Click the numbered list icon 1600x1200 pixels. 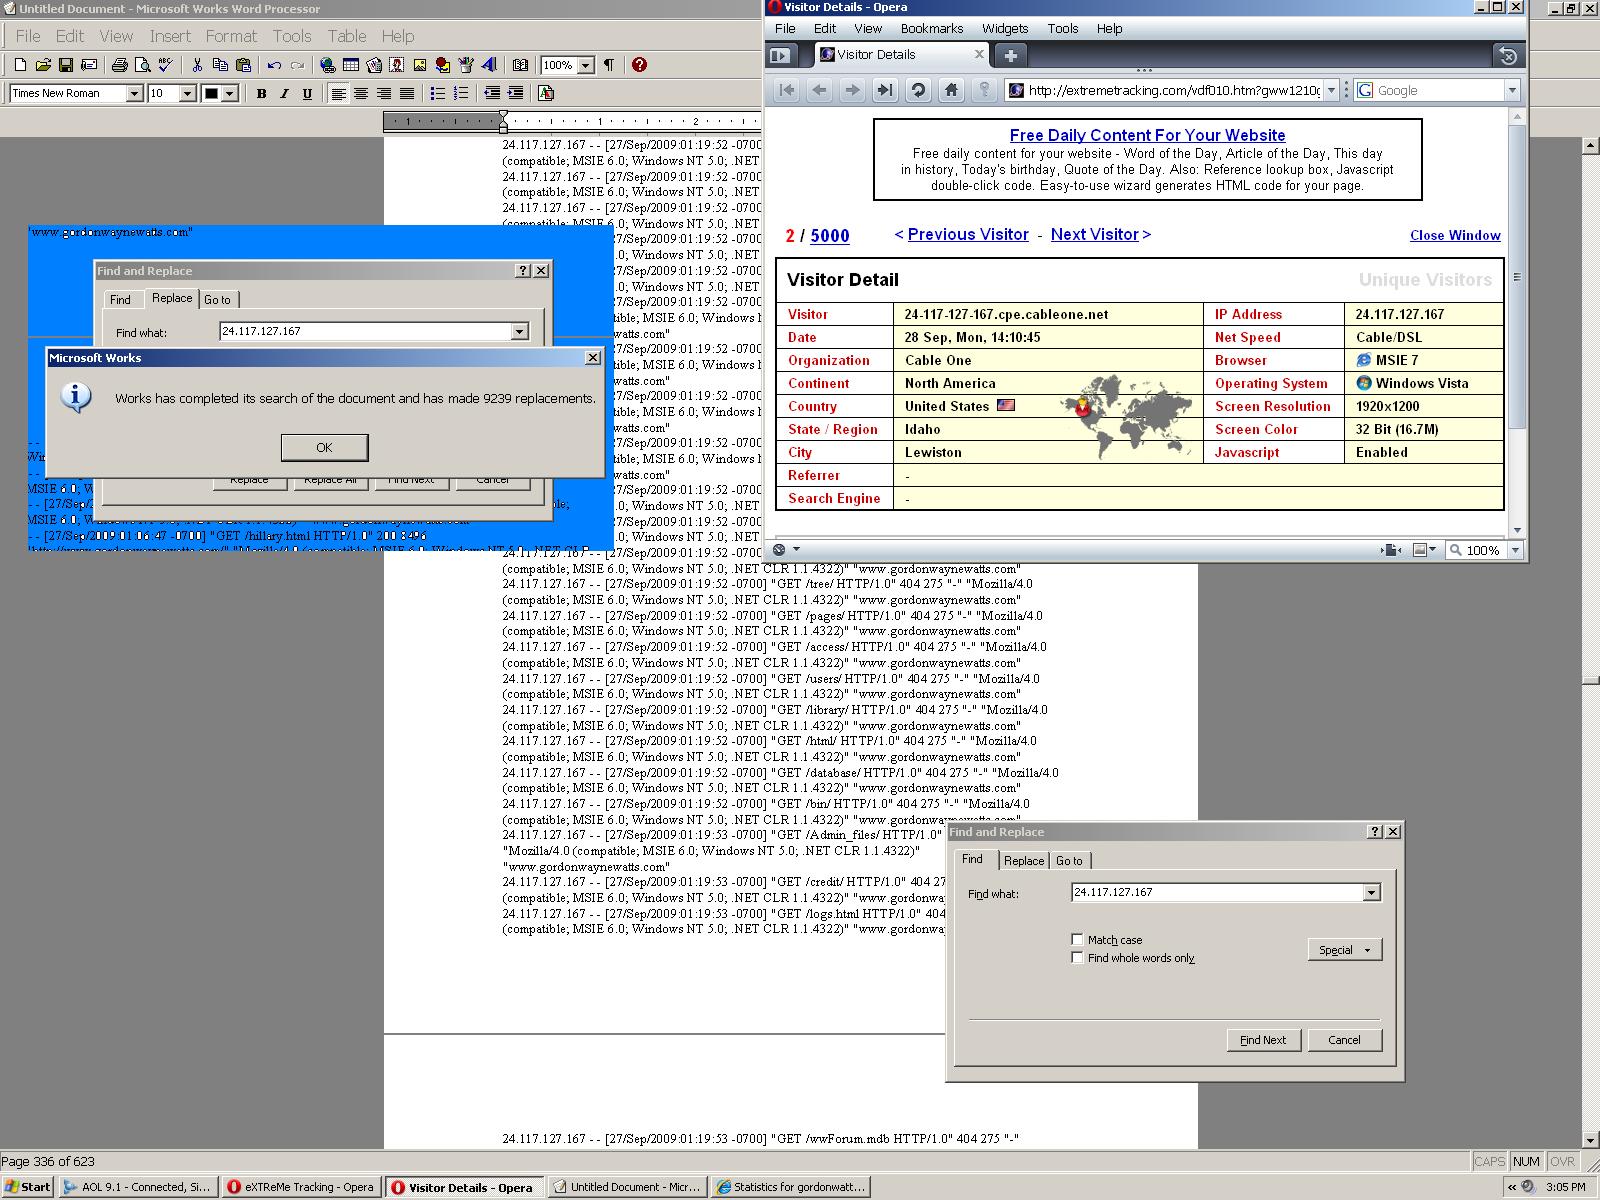tap(460, 93)
